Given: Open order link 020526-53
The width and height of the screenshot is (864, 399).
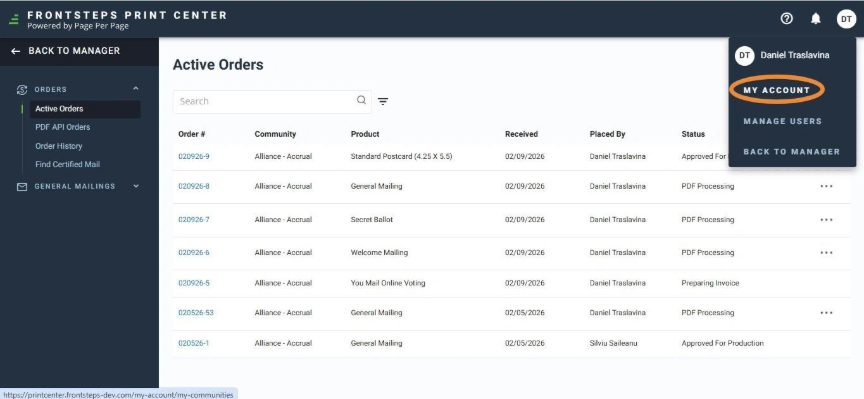Looking at the screenshot, I should [196, 312].
